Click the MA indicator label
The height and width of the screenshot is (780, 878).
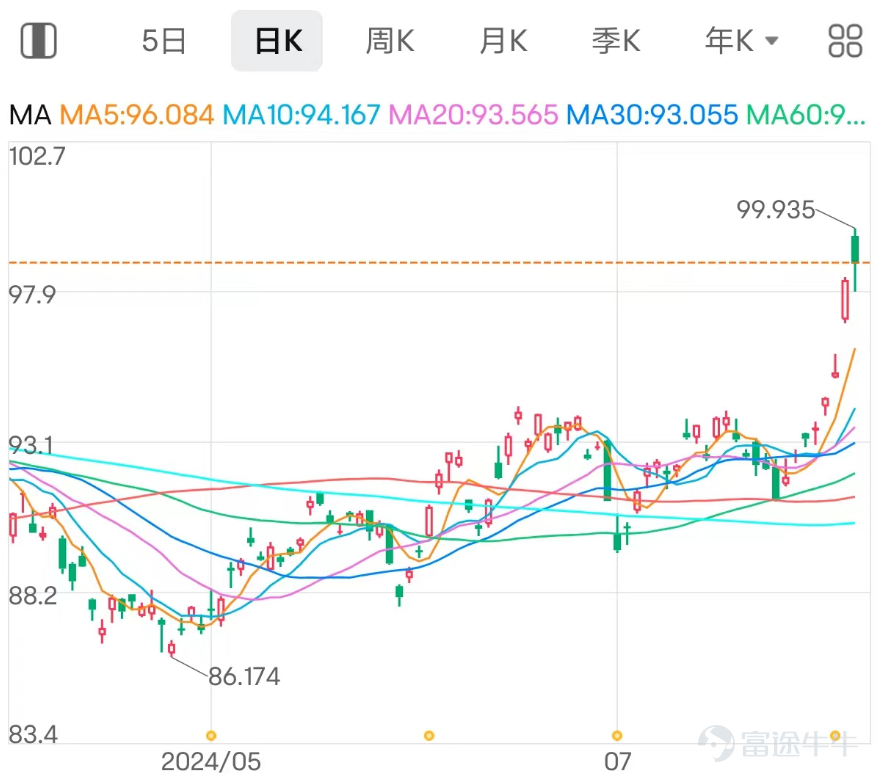[30, 115]
